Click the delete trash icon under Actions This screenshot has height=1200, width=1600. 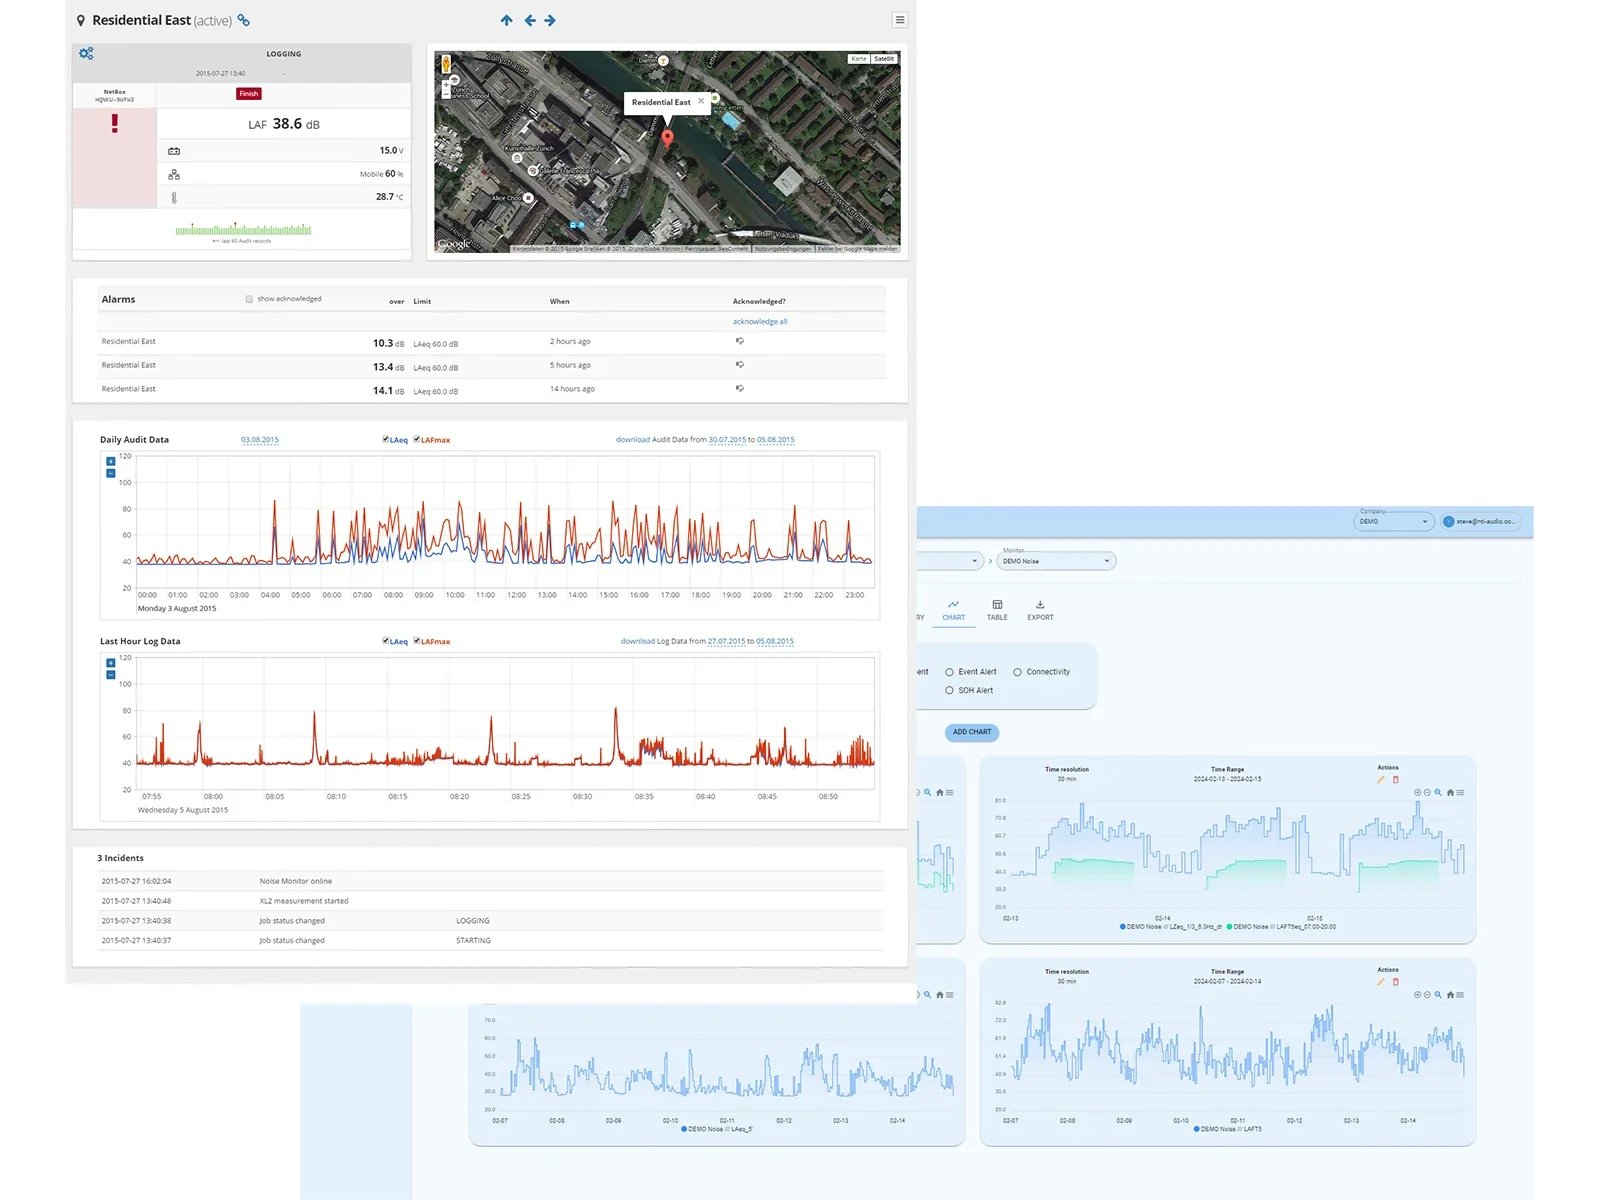pyautogui.click(x=1396, y=778)
